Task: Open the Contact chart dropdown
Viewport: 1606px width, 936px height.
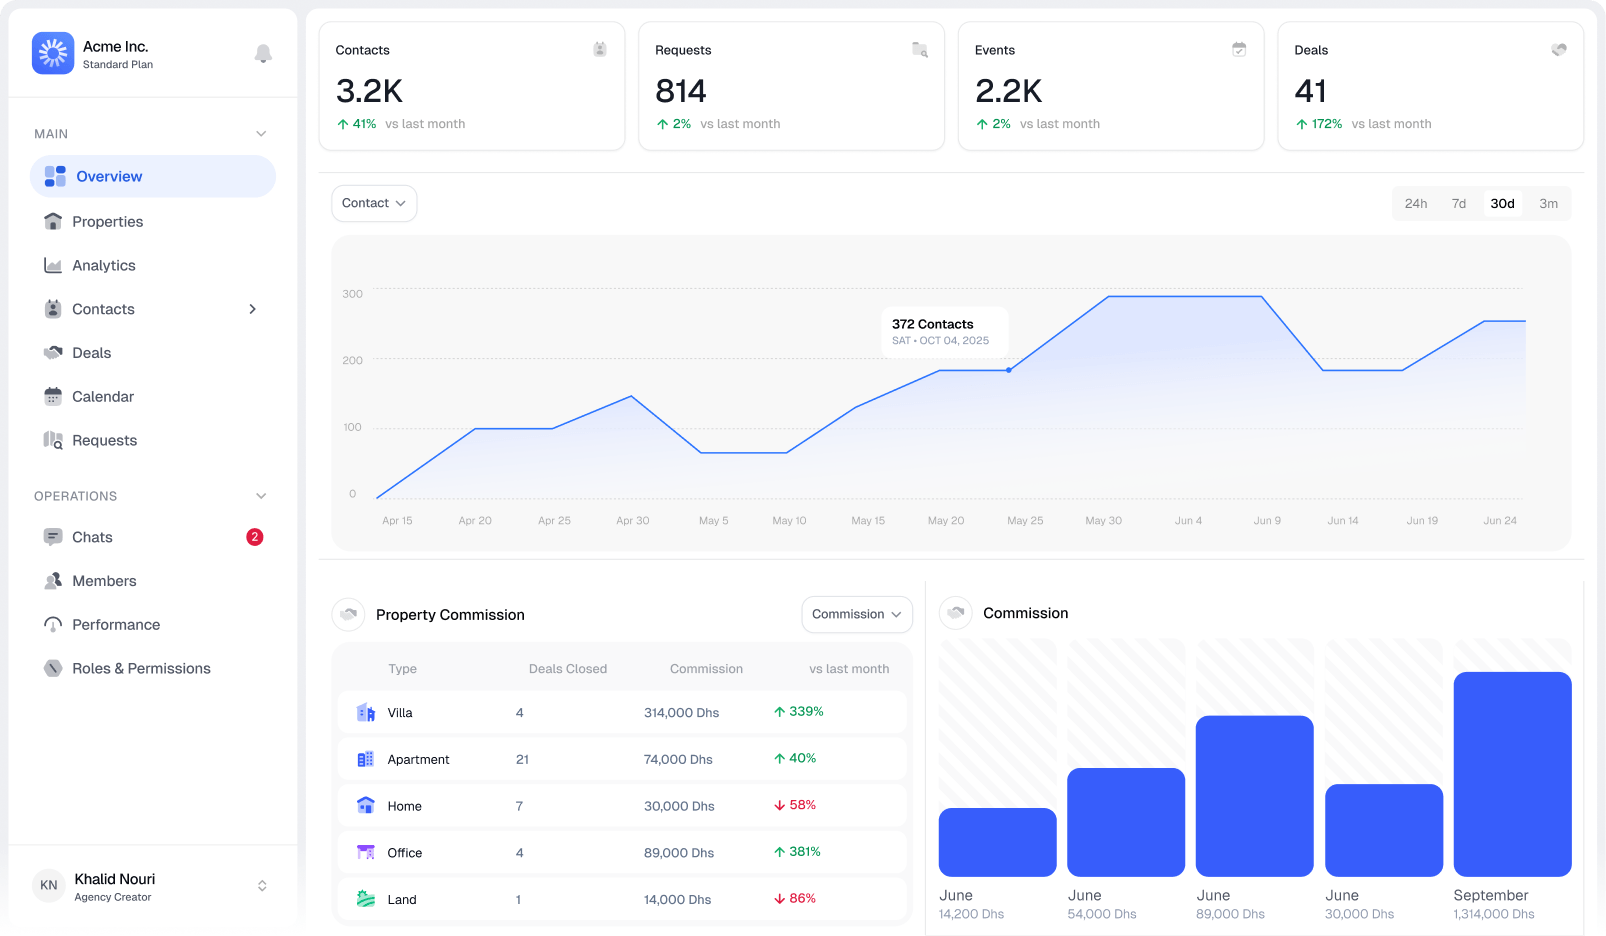Action: (x=374, y=204)
